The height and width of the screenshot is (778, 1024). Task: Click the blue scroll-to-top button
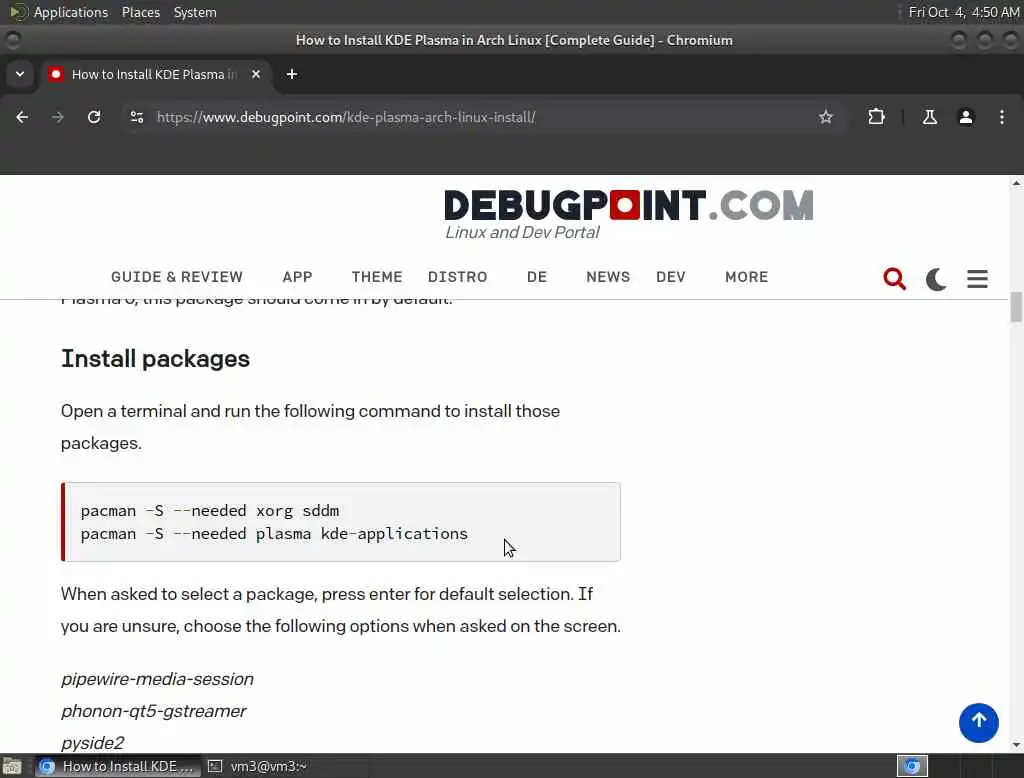pos(978,722)
